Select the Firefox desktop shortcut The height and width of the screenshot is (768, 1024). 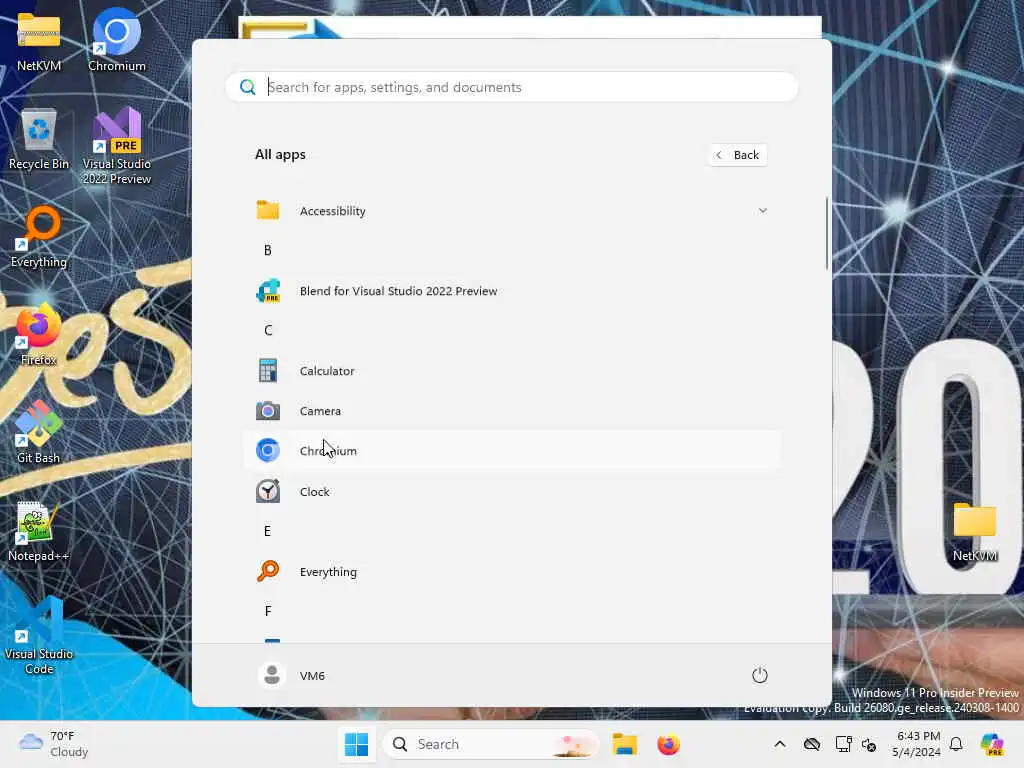coord(39,334)
